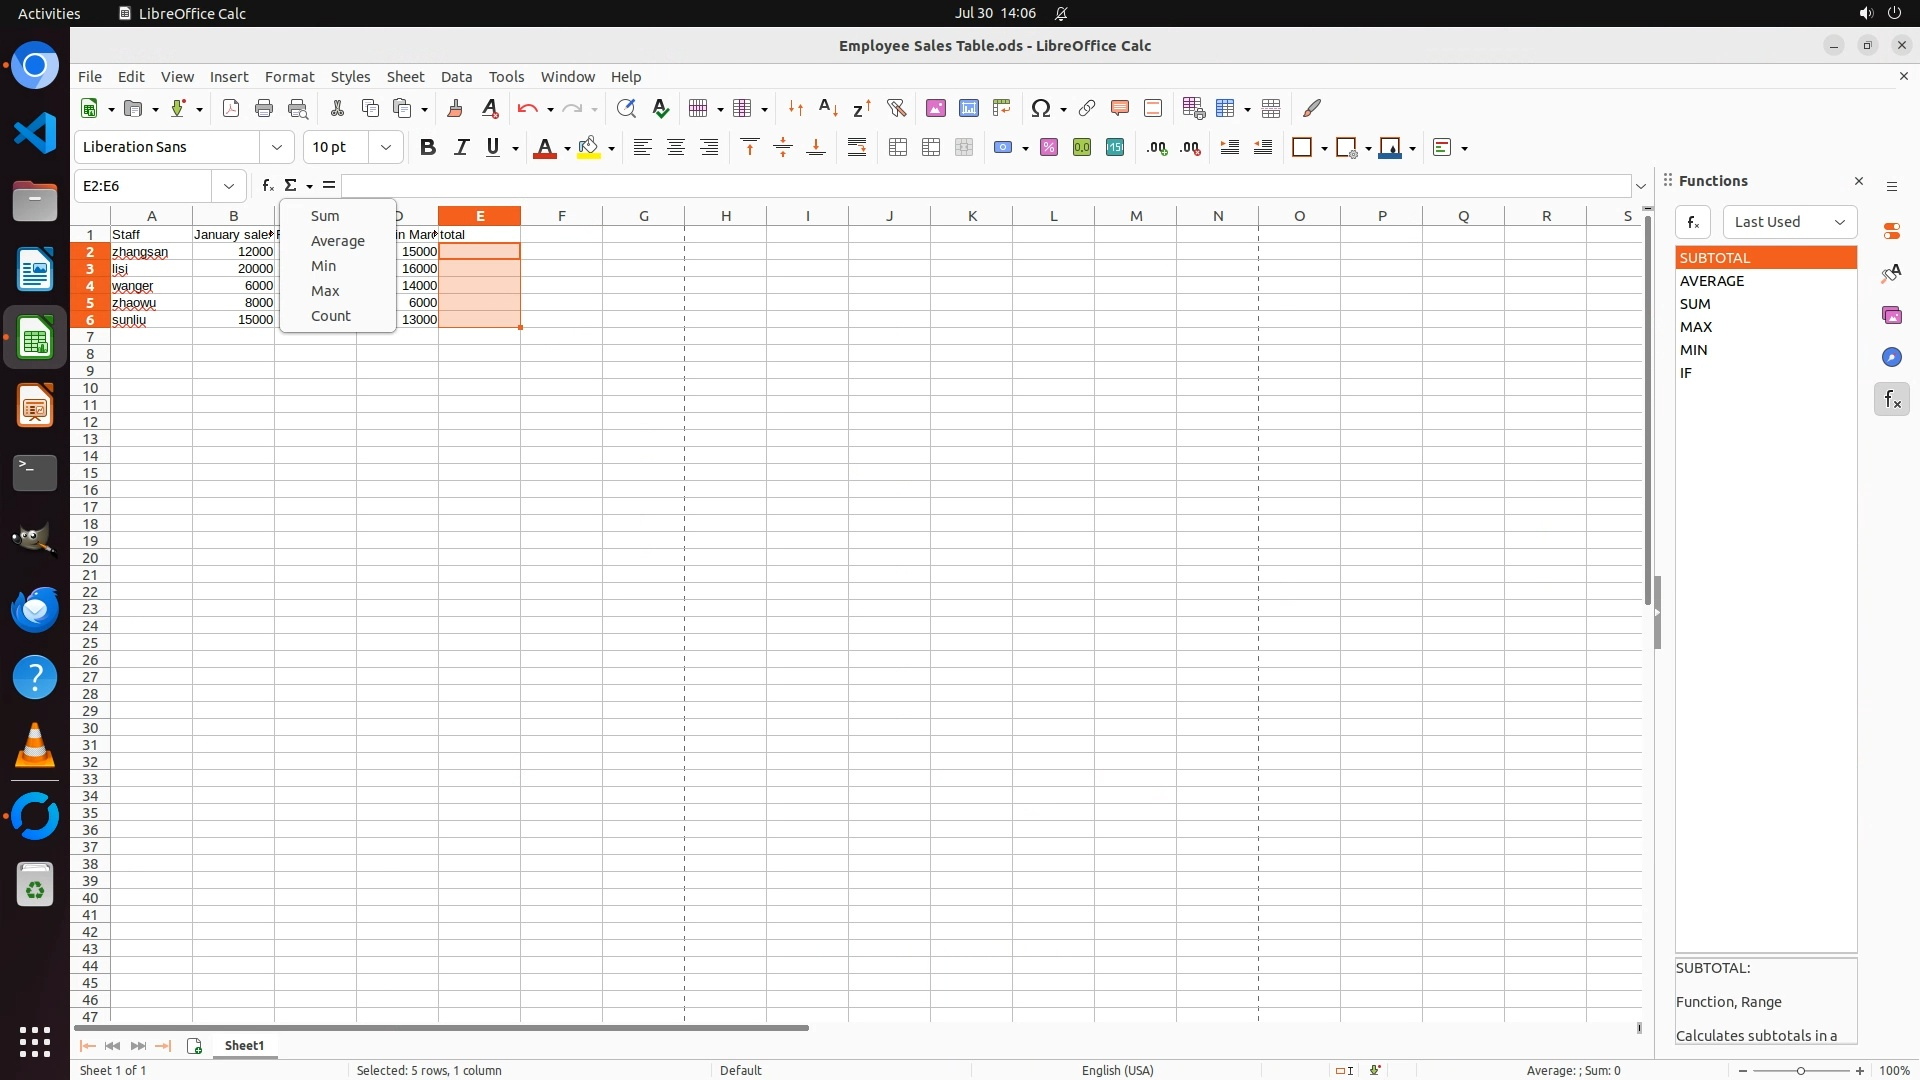Image resolution: width=1920 pixels, height=1080 pixels.
Task: Click the zoom slider in status bar
Action: tap(1801, 1071)
